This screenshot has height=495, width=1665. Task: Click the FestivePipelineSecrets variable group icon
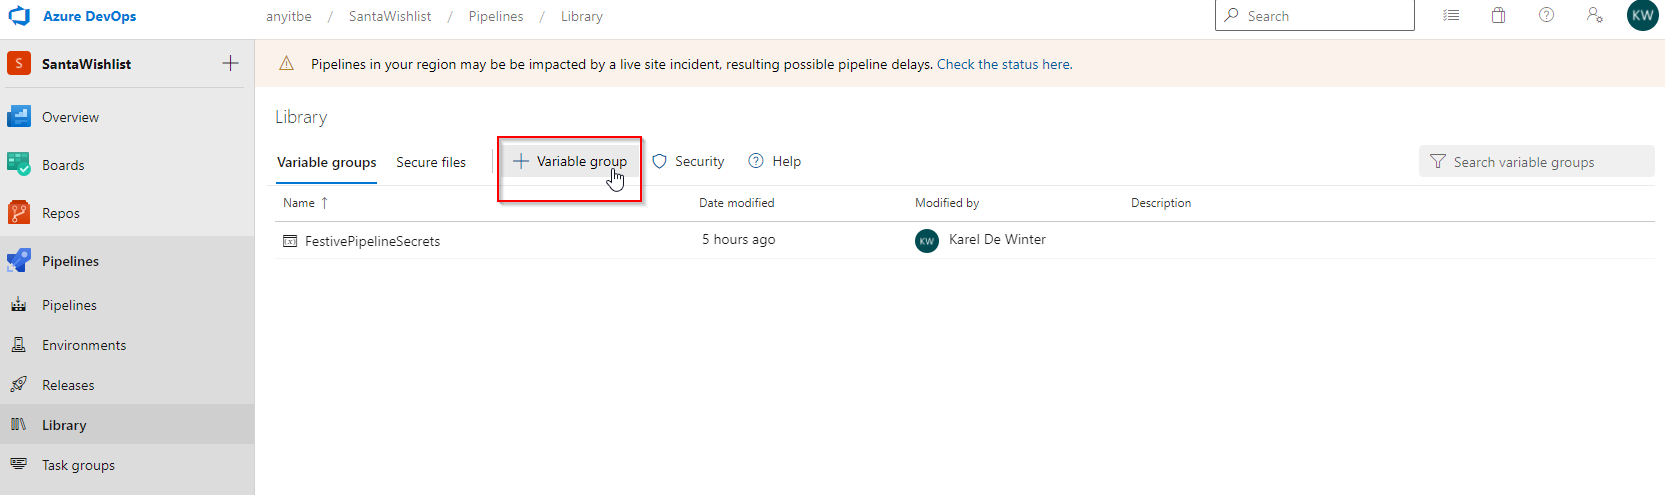click(x=290, y=241)
